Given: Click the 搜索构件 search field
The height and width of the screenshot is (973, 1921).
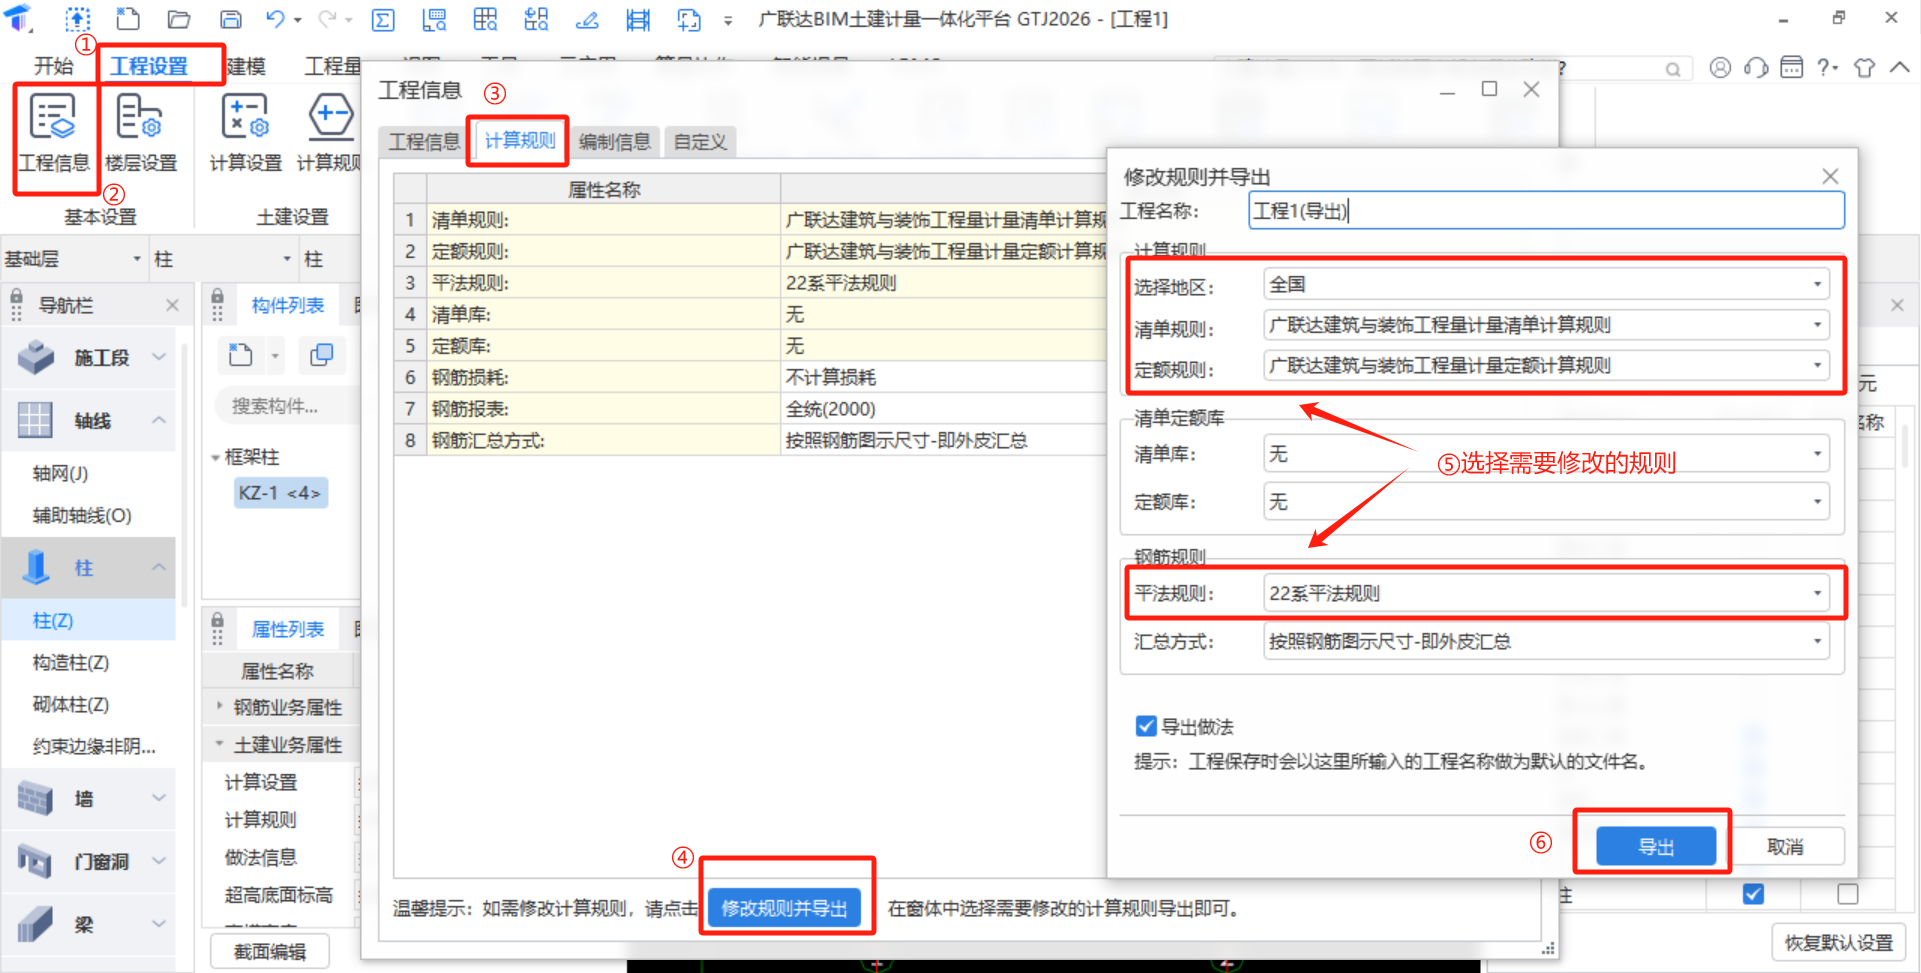Looking at the screenshot, I should coord(285,406).
